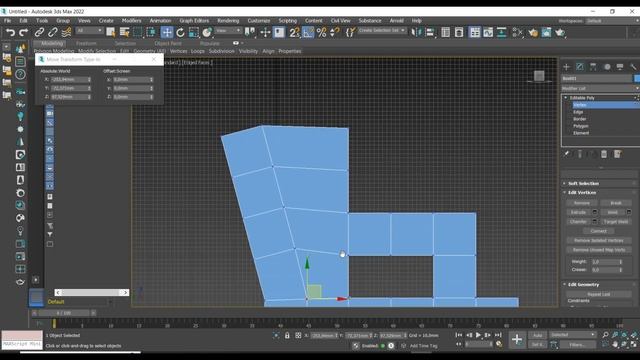Image resolution: width=640 pixels, height=360 pixels.
Task: Click the Play Animation button
Action: tap(478, 335)
